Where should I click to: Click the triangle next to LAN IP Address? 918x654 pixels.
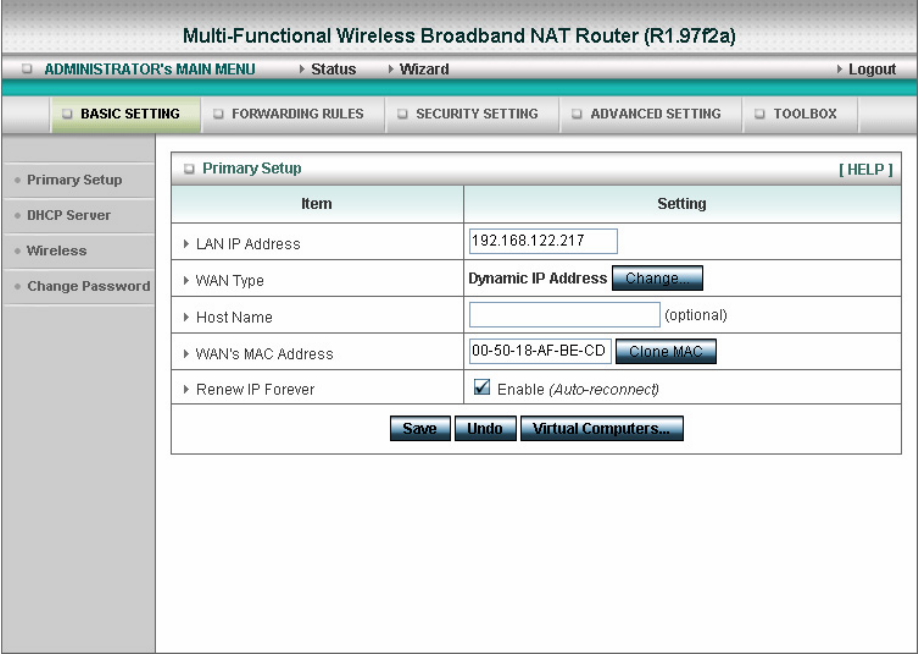[186, 244]
